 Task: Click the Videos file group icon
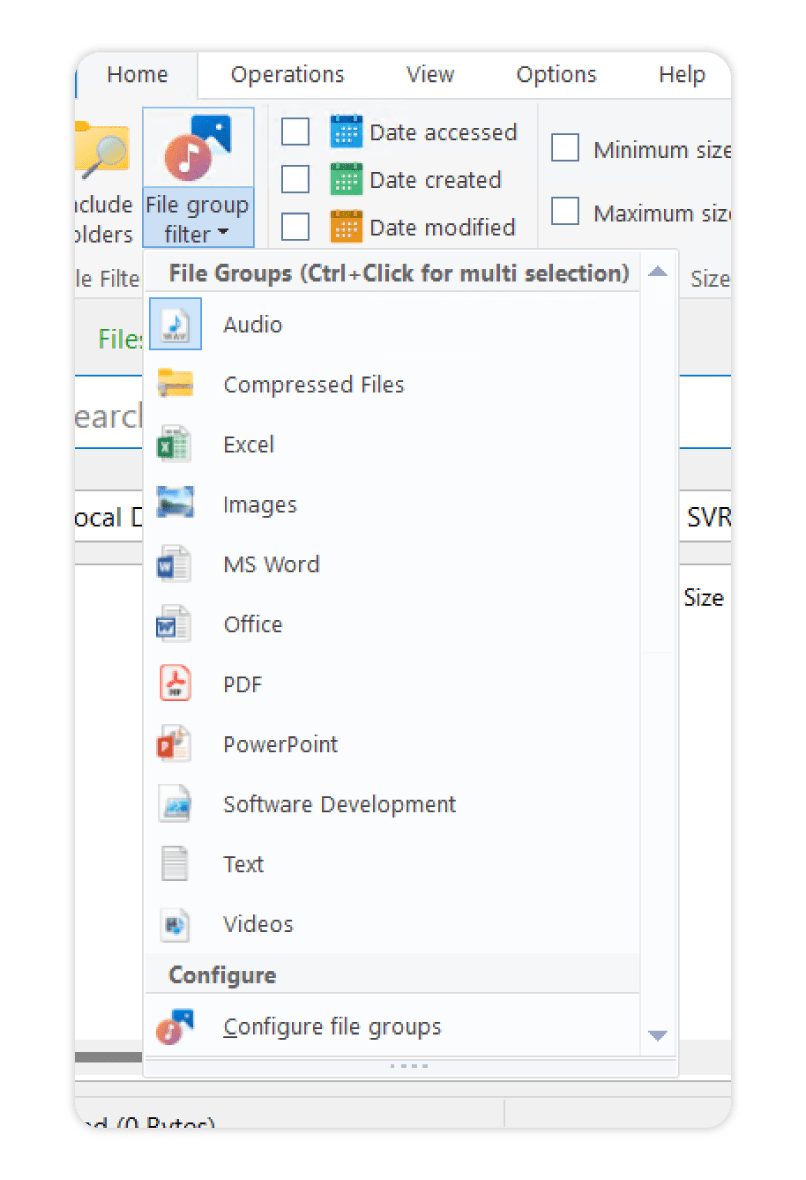(175, 924)
